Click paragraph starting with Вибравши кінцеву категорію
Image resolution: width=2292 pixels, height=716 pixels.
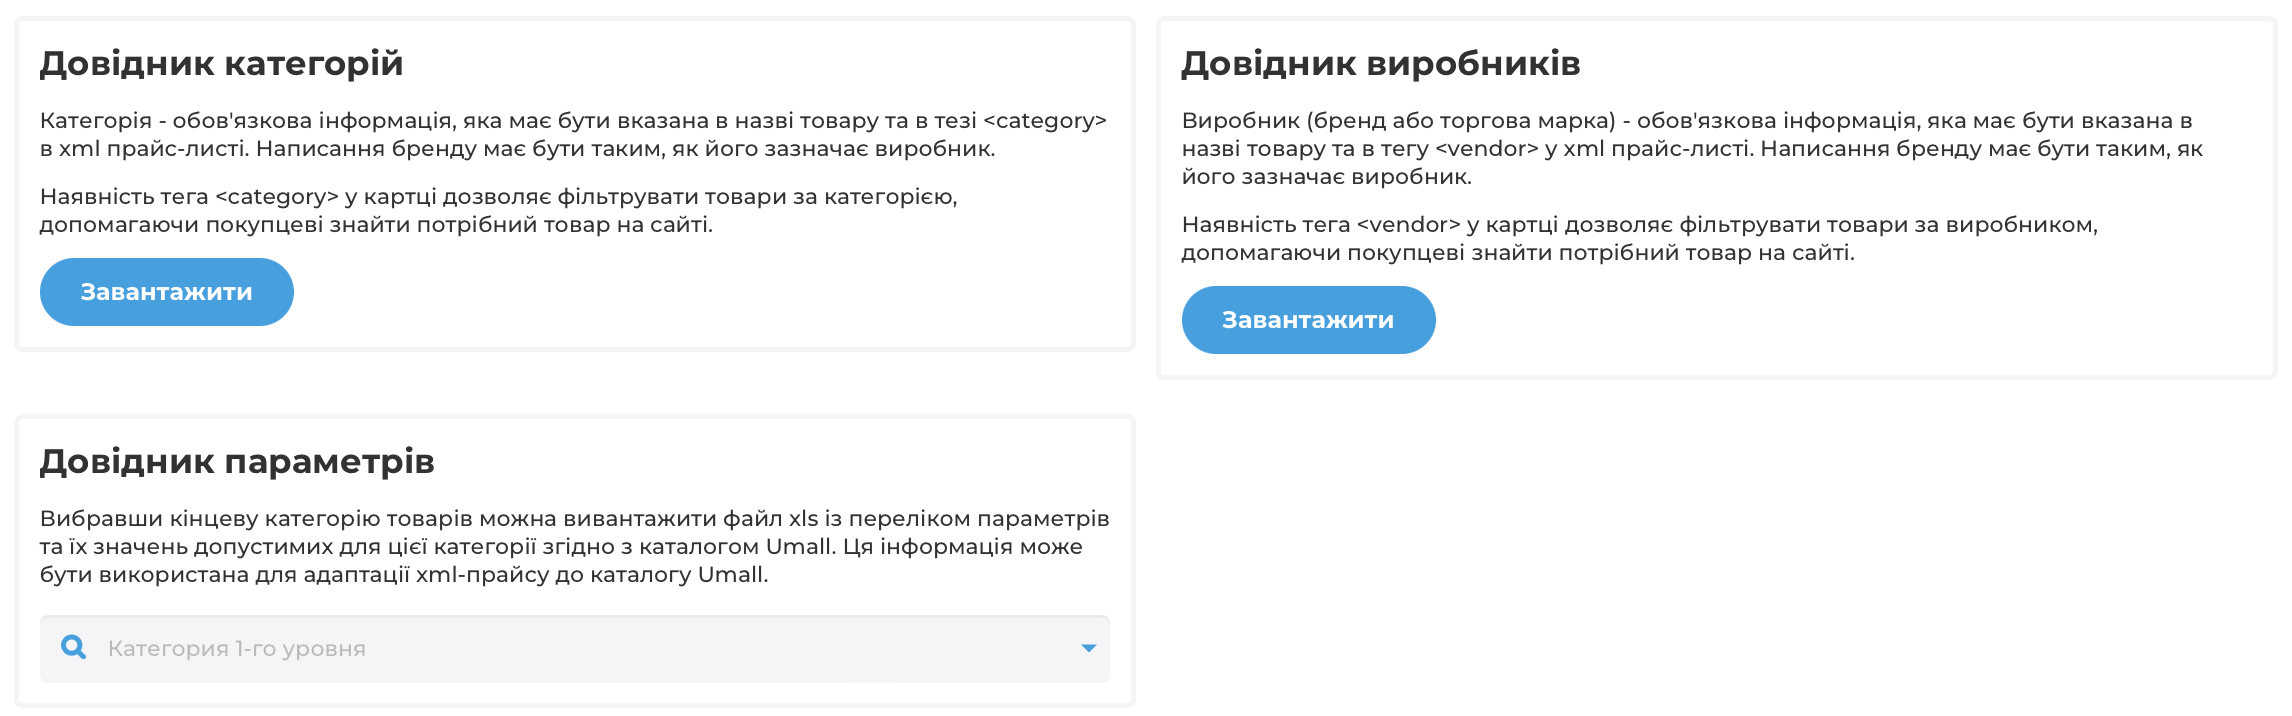575,546
